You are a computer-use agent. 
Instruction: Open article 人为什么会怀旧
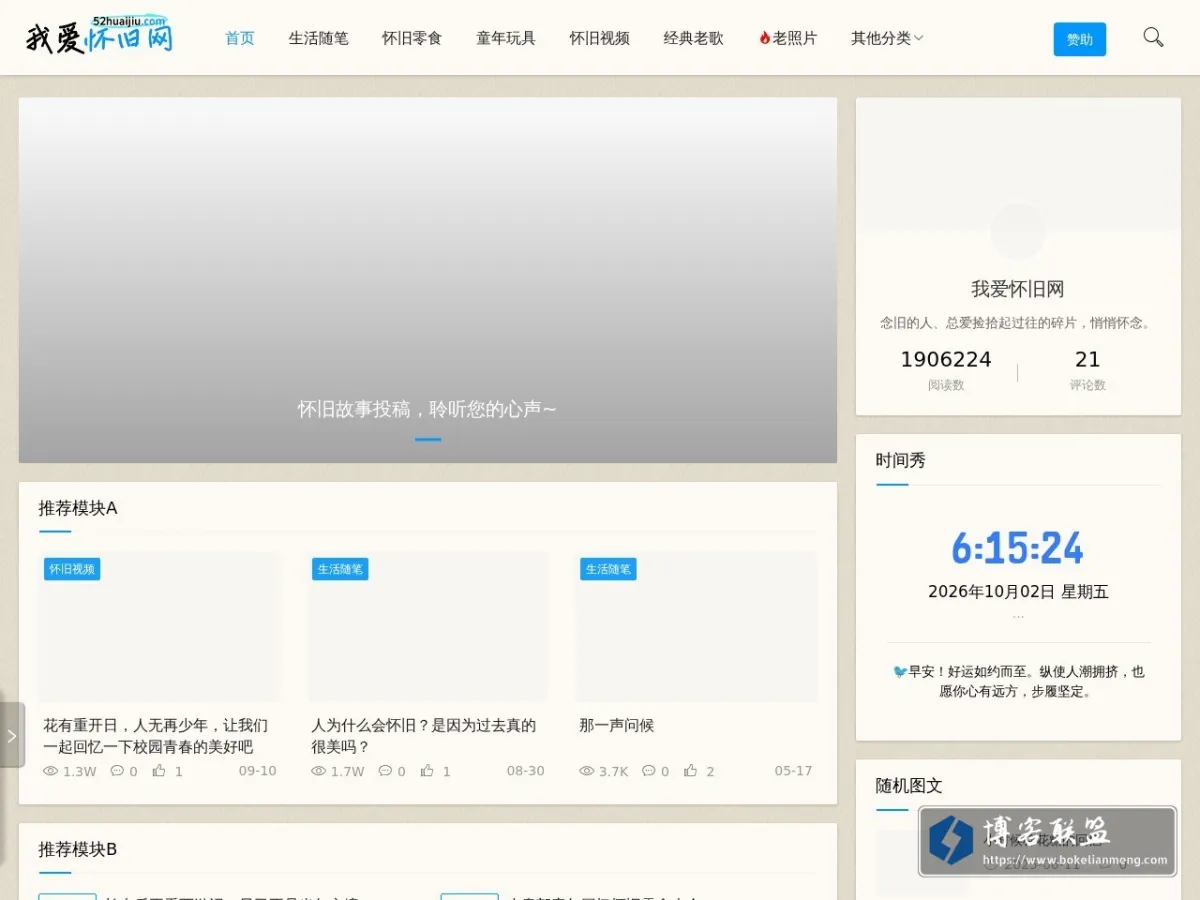click(x=423, y=736)
